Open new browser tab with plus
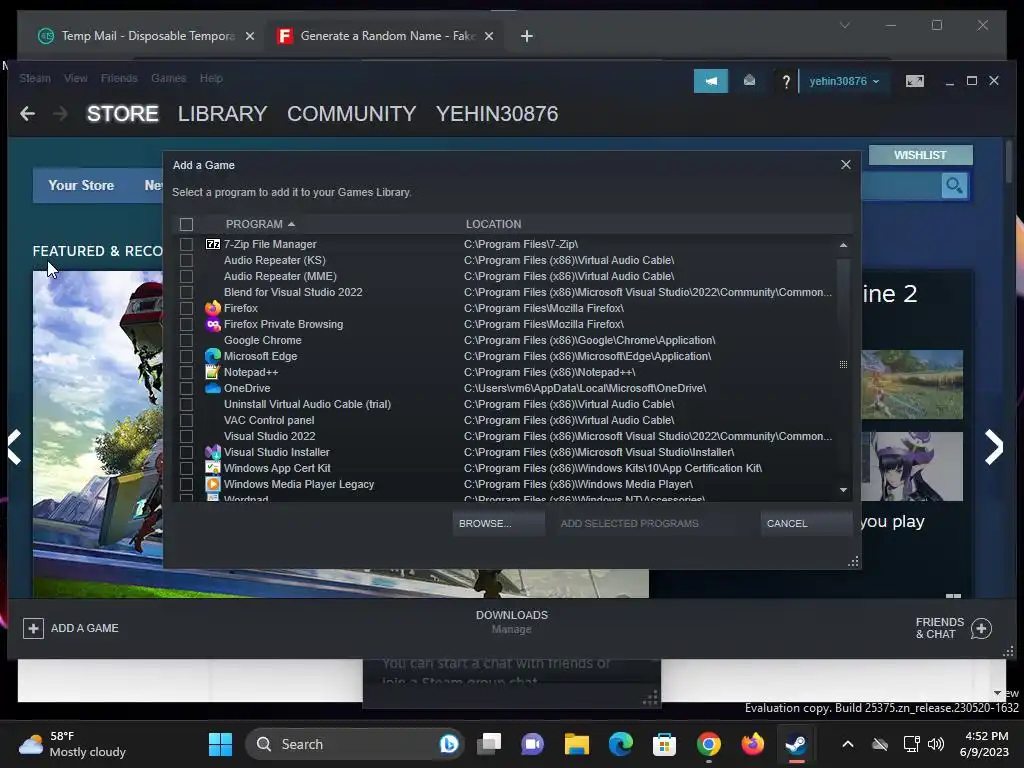The height and width of the screenshot is (768, 1024). pyautogui.click(x=527, y=36)
